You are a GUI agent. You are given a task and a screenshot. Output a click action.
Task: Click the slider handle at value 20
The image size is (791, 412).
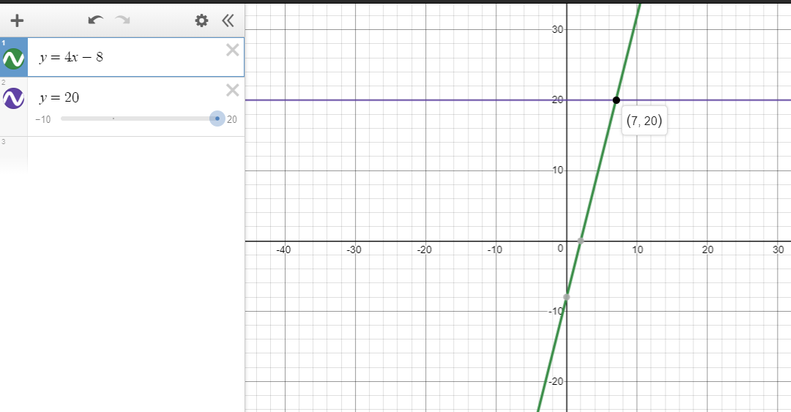[217, 118]
